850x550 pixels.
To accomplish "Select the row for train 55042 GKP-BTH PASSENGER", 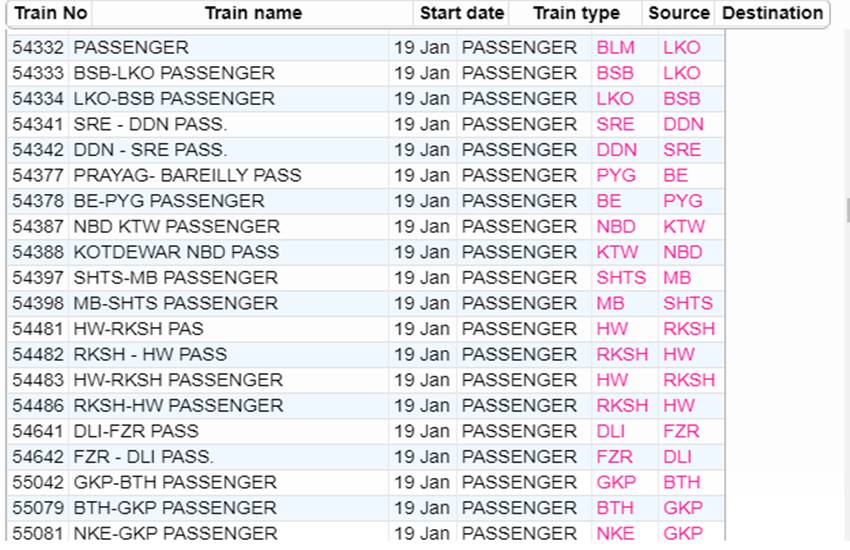I will point(366,482).
